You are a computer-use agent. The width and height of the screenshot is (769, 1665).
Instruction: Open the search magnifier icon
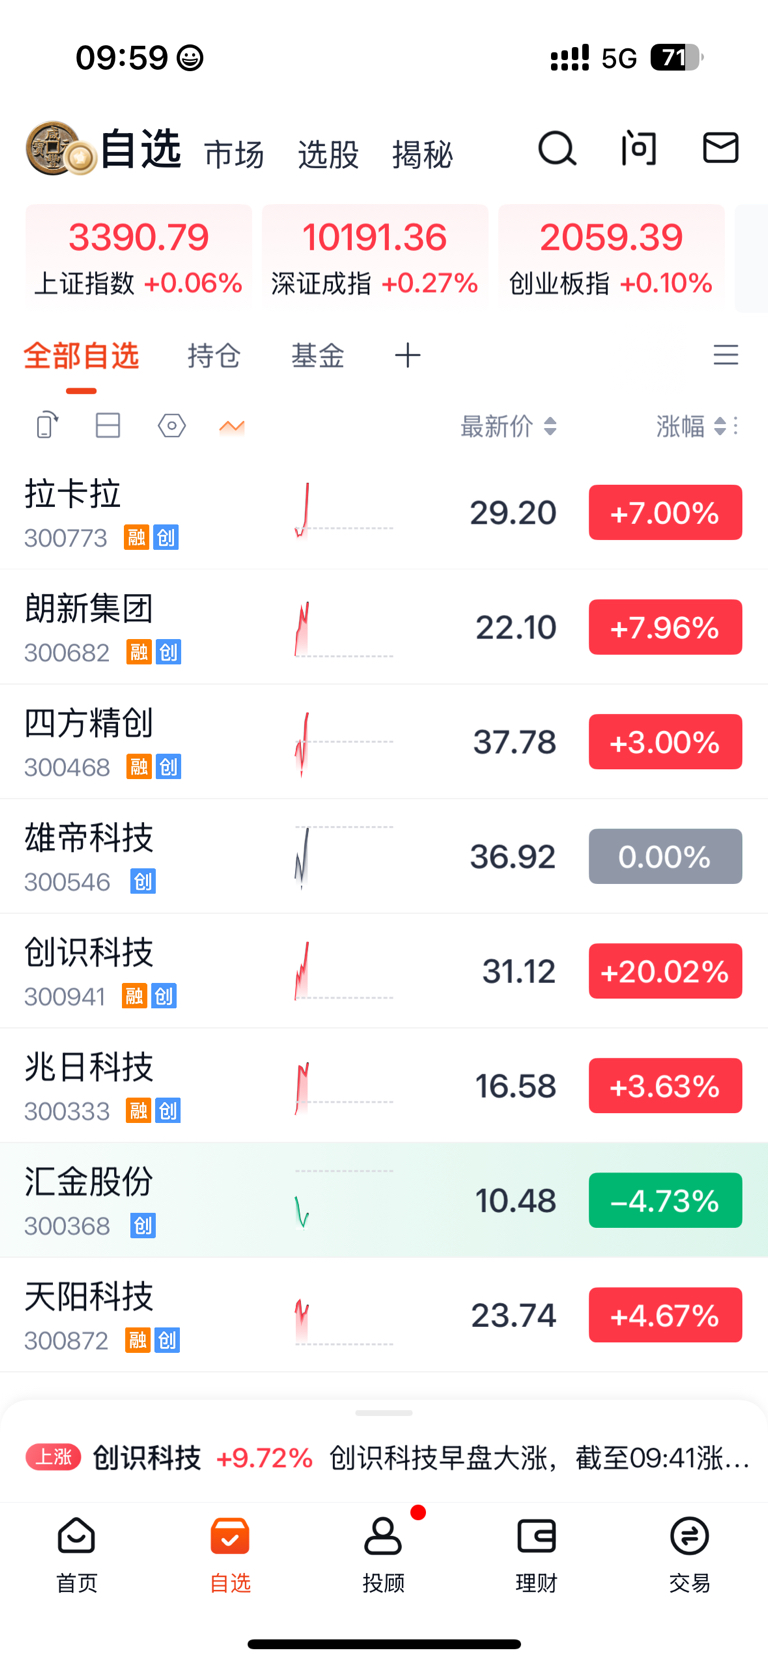pos(557,150)
